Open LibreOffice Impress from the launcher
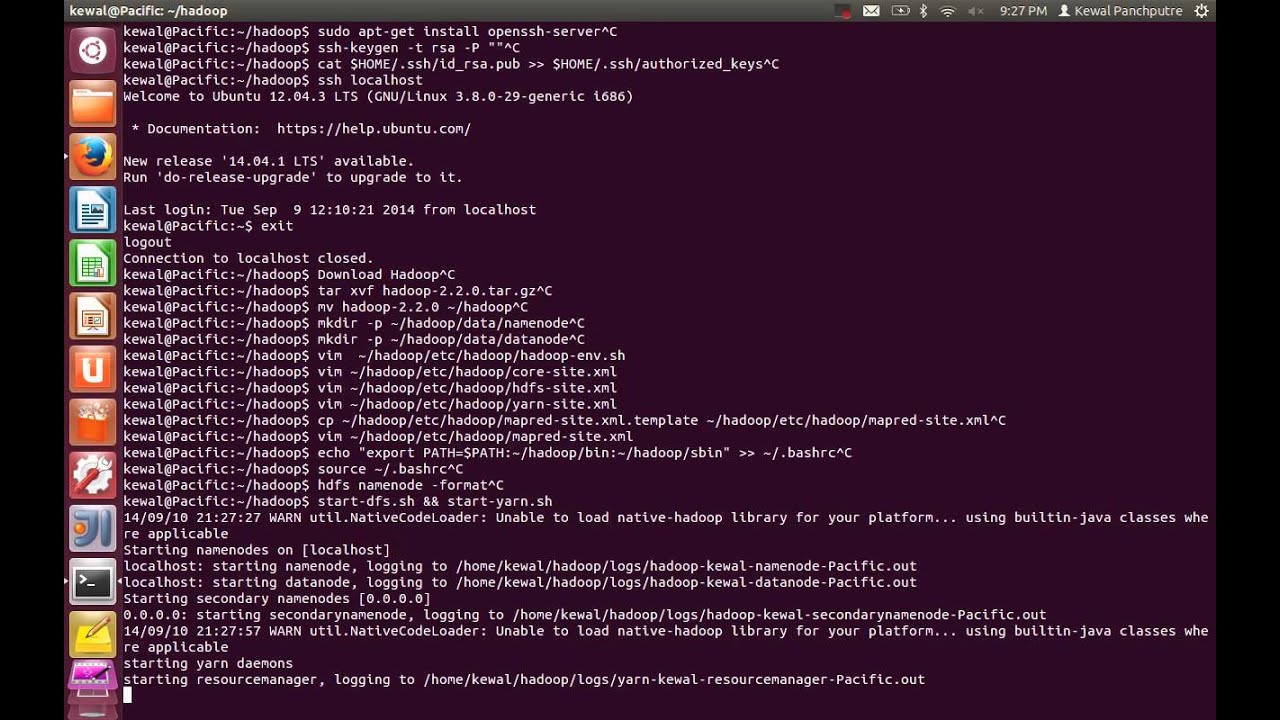This screenshot has height=720, width=1280. (x=93, y=318)
